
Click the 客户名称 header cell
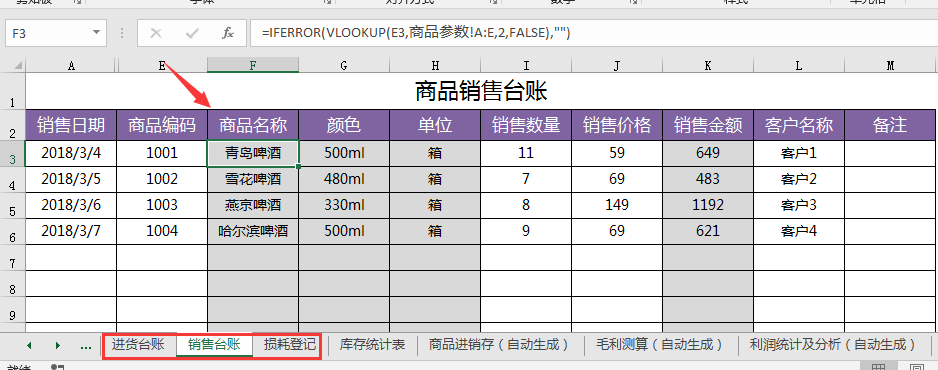(799, 125)
